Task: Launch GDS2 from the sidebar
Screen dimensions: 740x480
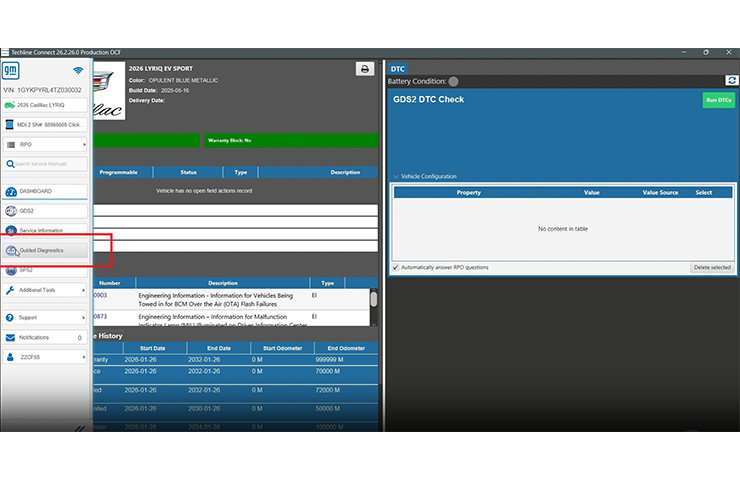Action: click(x=45, y=211)
